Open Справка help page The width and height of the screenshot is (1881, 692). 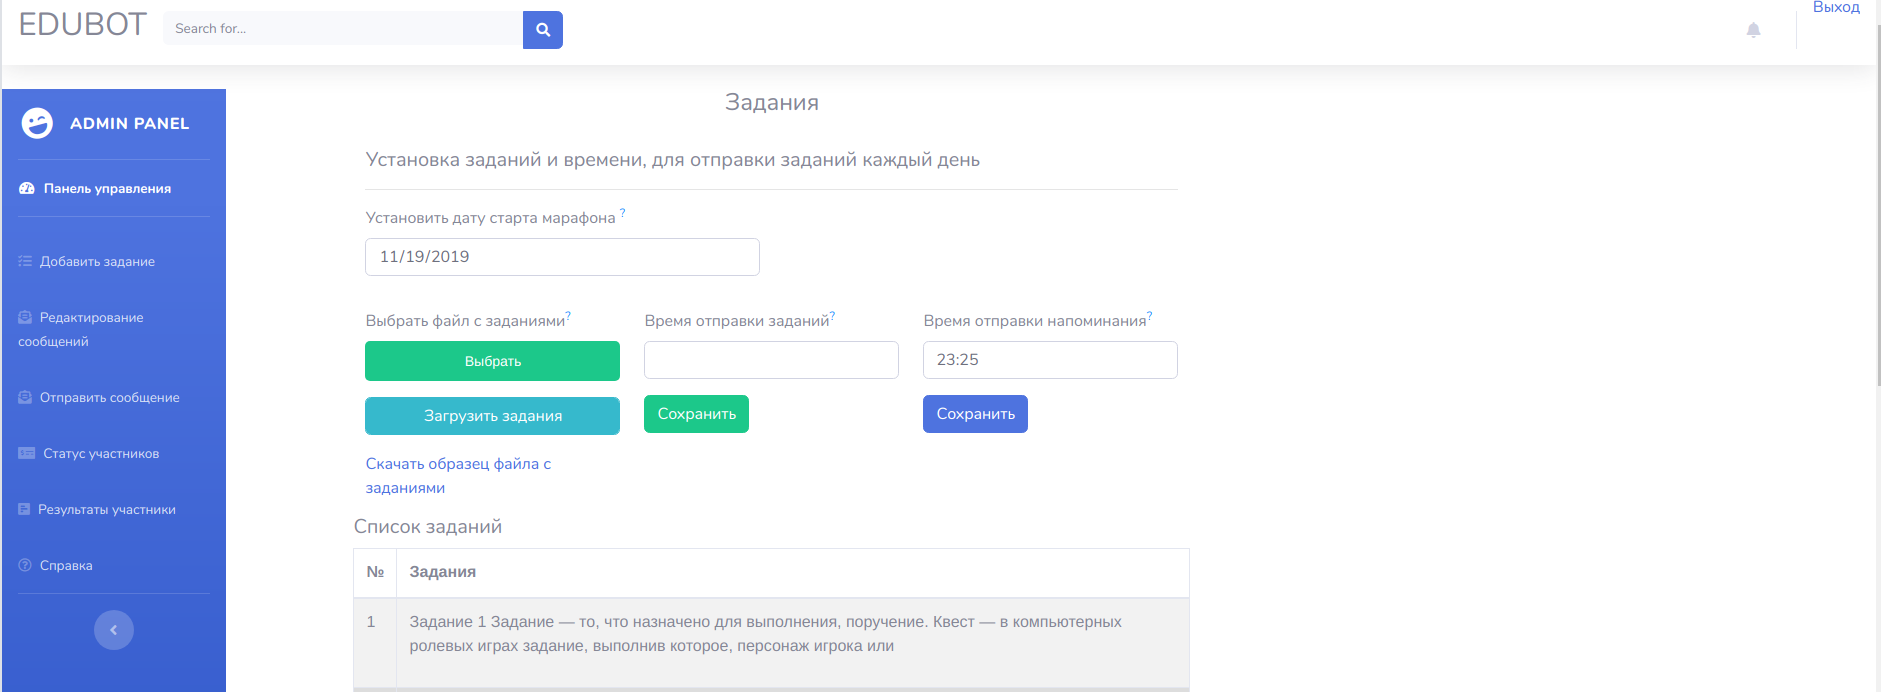pos(66,566)
